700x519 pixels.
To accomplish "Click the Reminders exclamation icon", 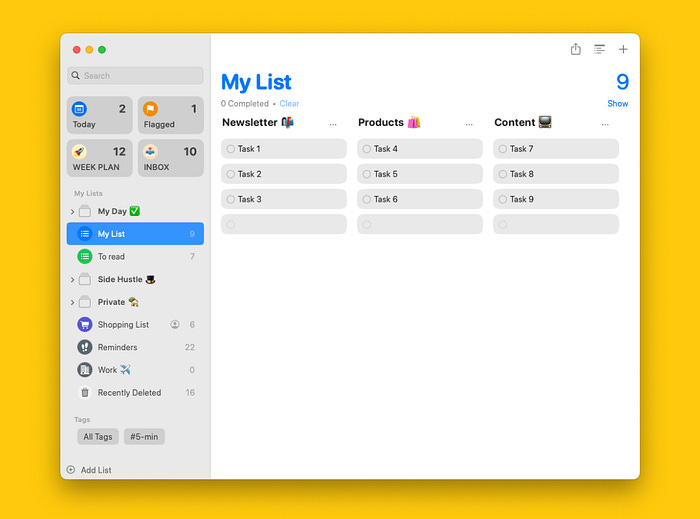I will point(84,347).
